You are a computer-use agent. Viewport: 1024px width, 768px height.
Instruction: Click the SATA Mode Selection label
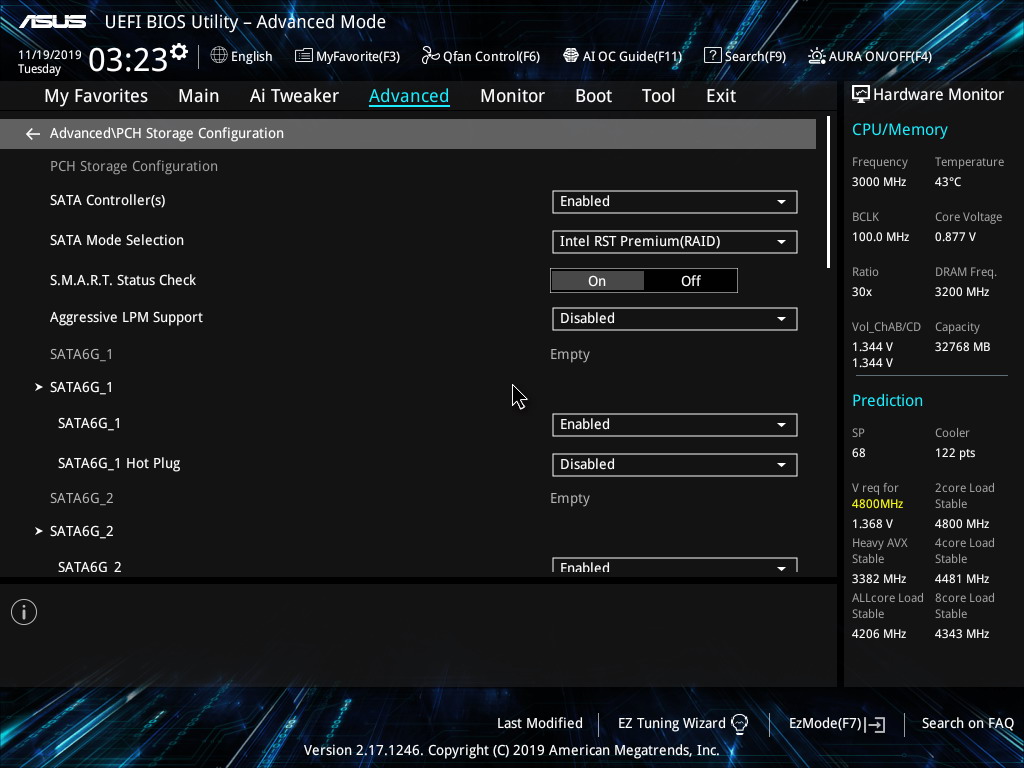(117, 240)
